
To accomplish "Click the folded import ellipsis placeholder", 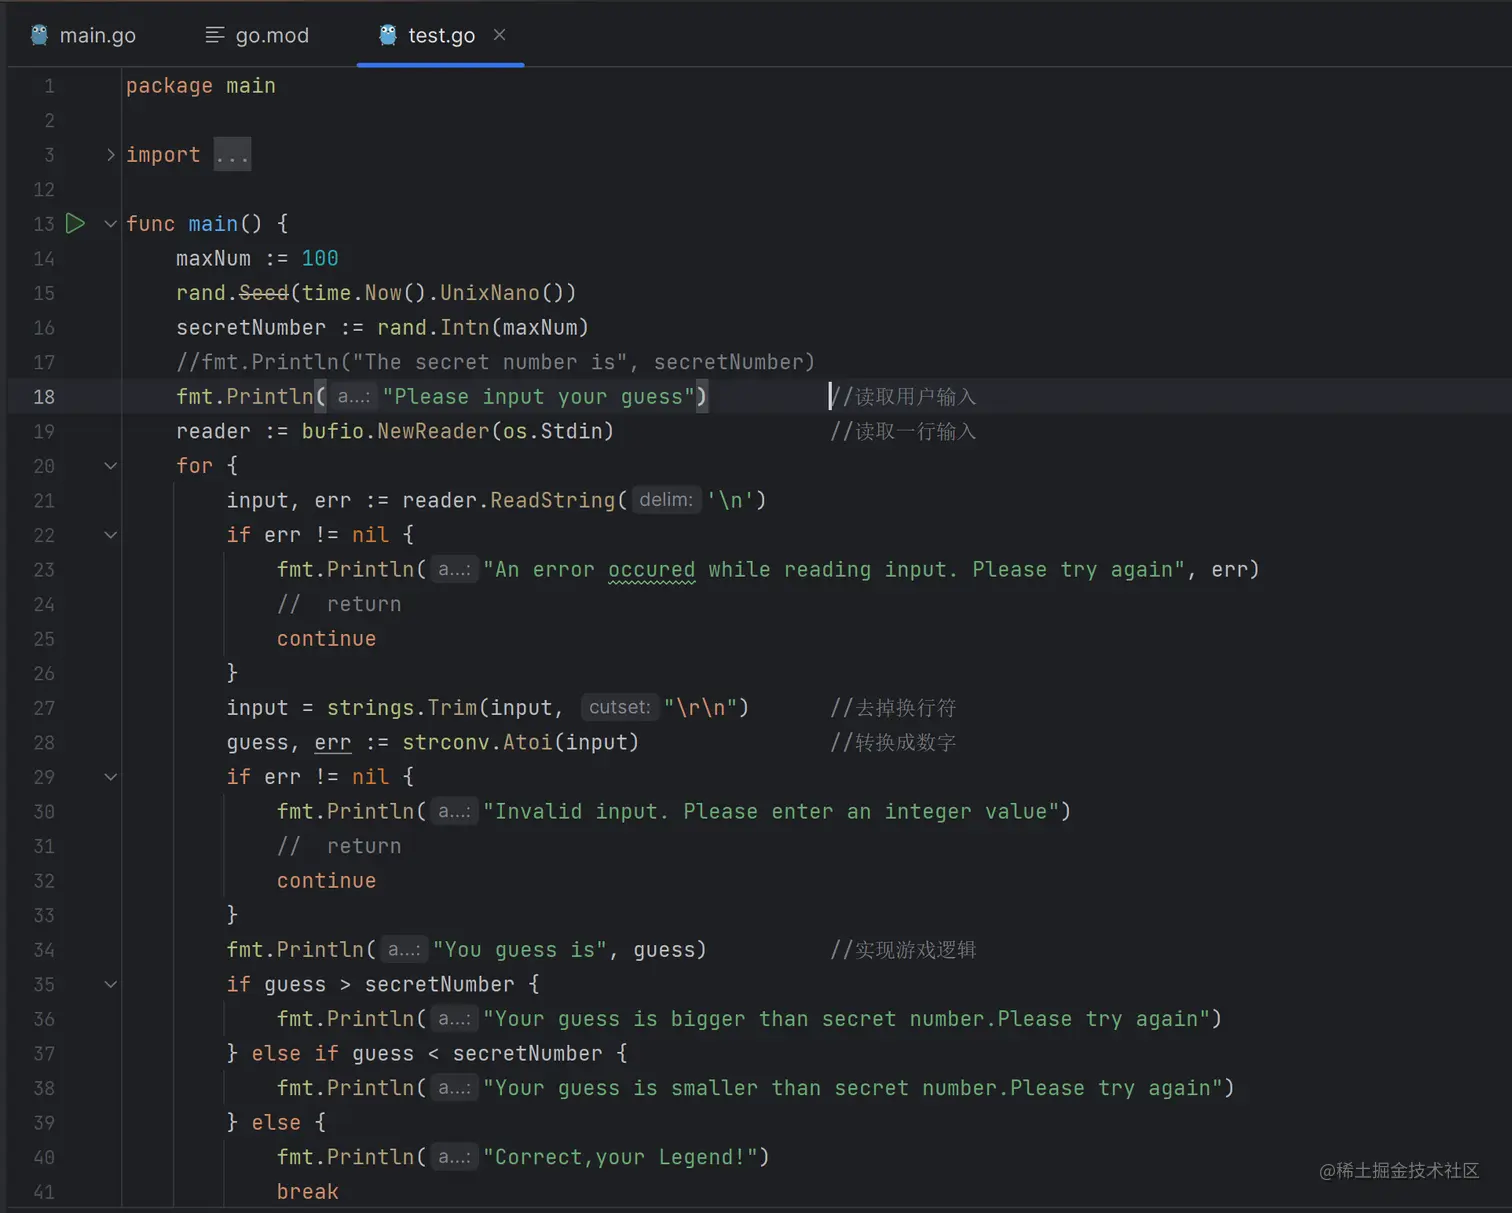I will (x=232, y=155).
